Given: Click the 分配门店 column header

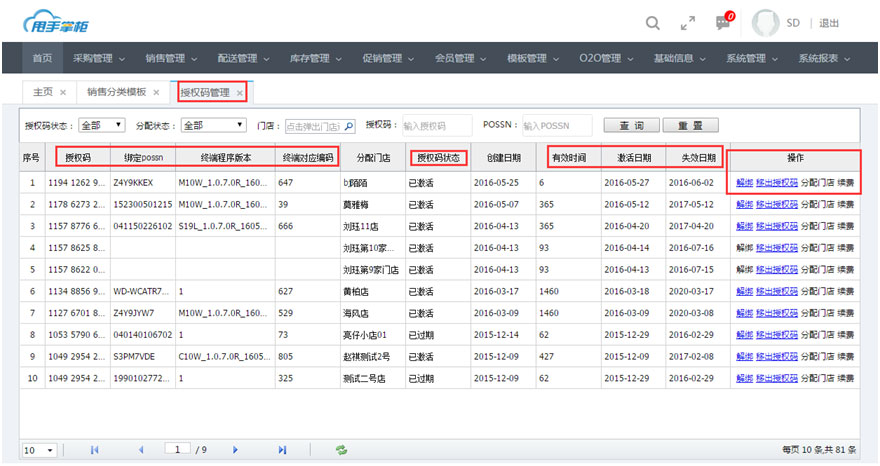Looking at the screenshot, I should coord(373,158).
